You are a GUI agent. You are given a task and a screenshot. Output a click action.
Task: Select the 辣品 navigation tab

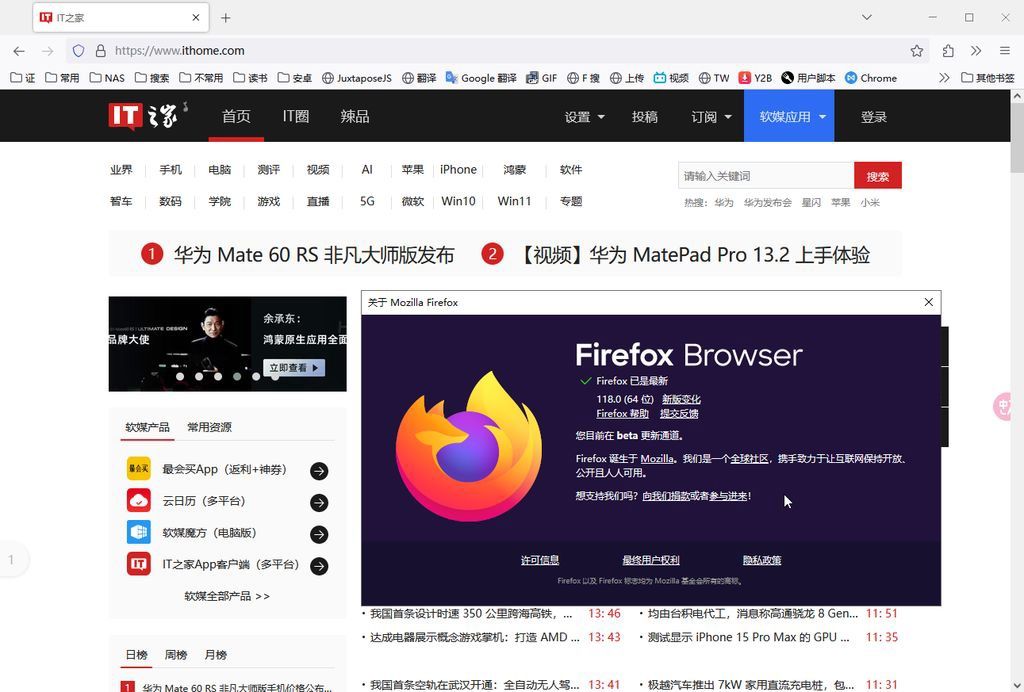pos(355,116)
